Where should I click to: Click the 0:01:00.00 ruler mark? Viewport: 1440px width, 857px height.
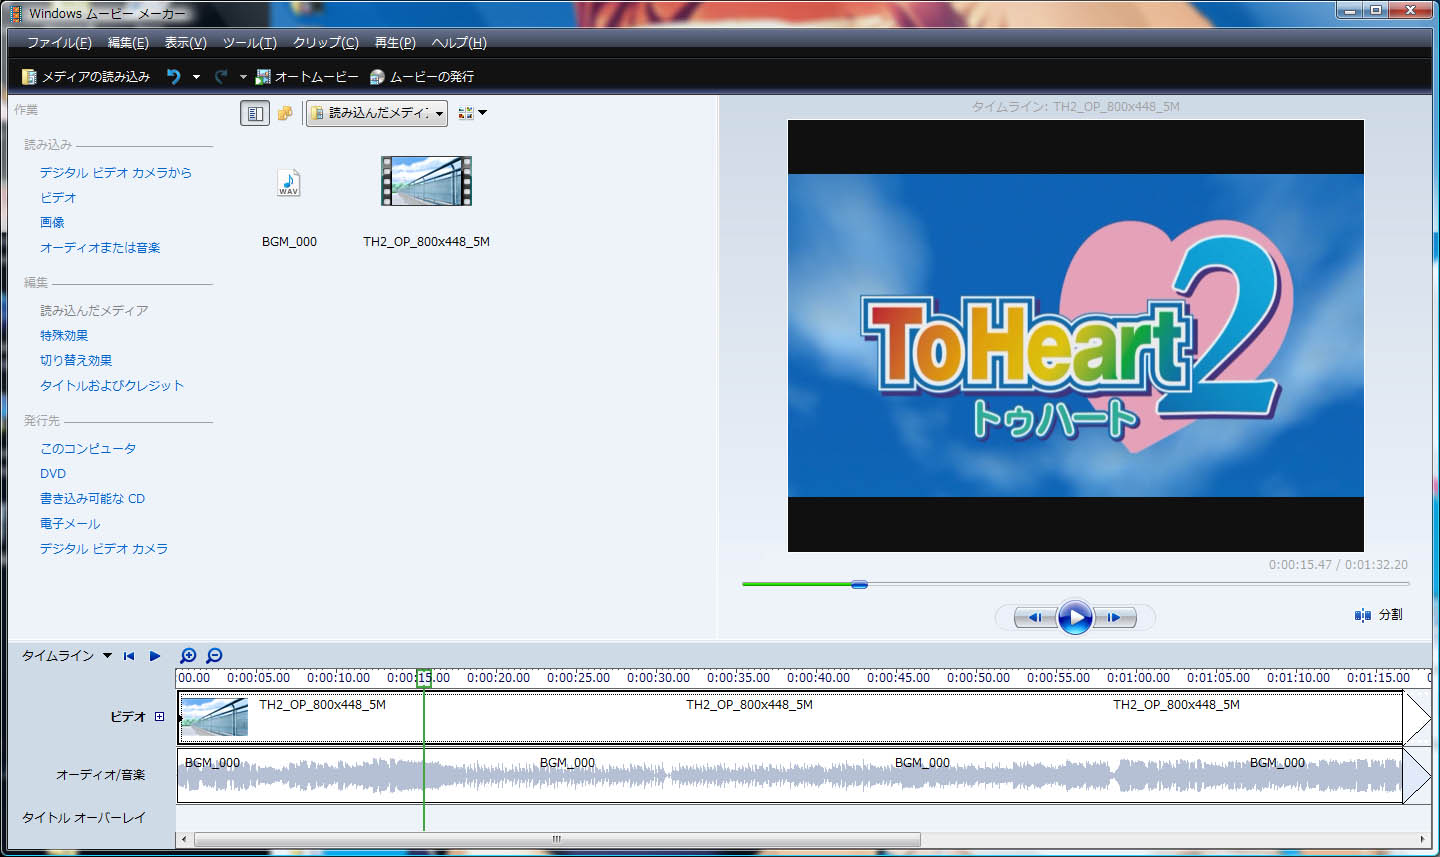tap(1138, 678)
